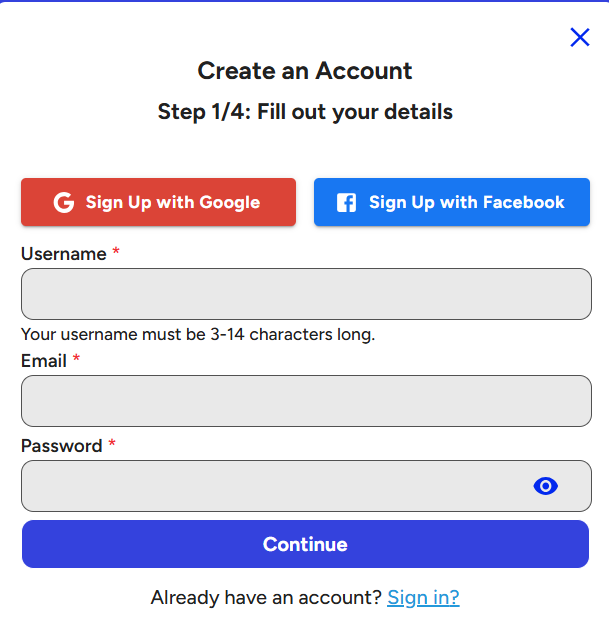The height and width of the screenshot is (635, 609).
Task: Click the Username field label
Action: [x=64, y=254]
